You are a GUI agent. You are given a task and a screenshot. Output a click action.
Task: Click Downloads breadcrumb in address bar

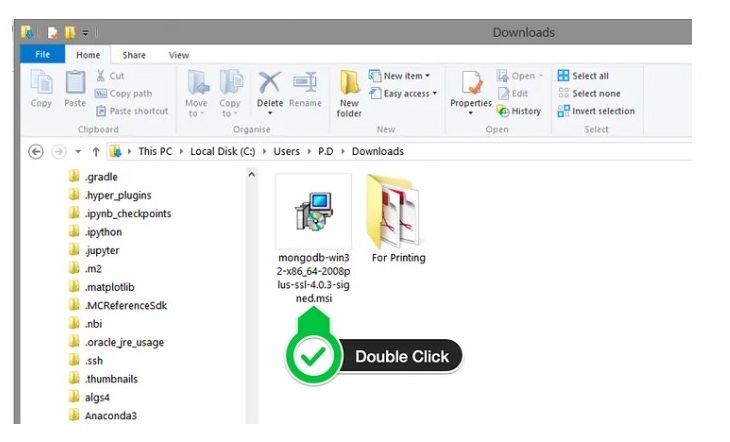click(378, 151)
